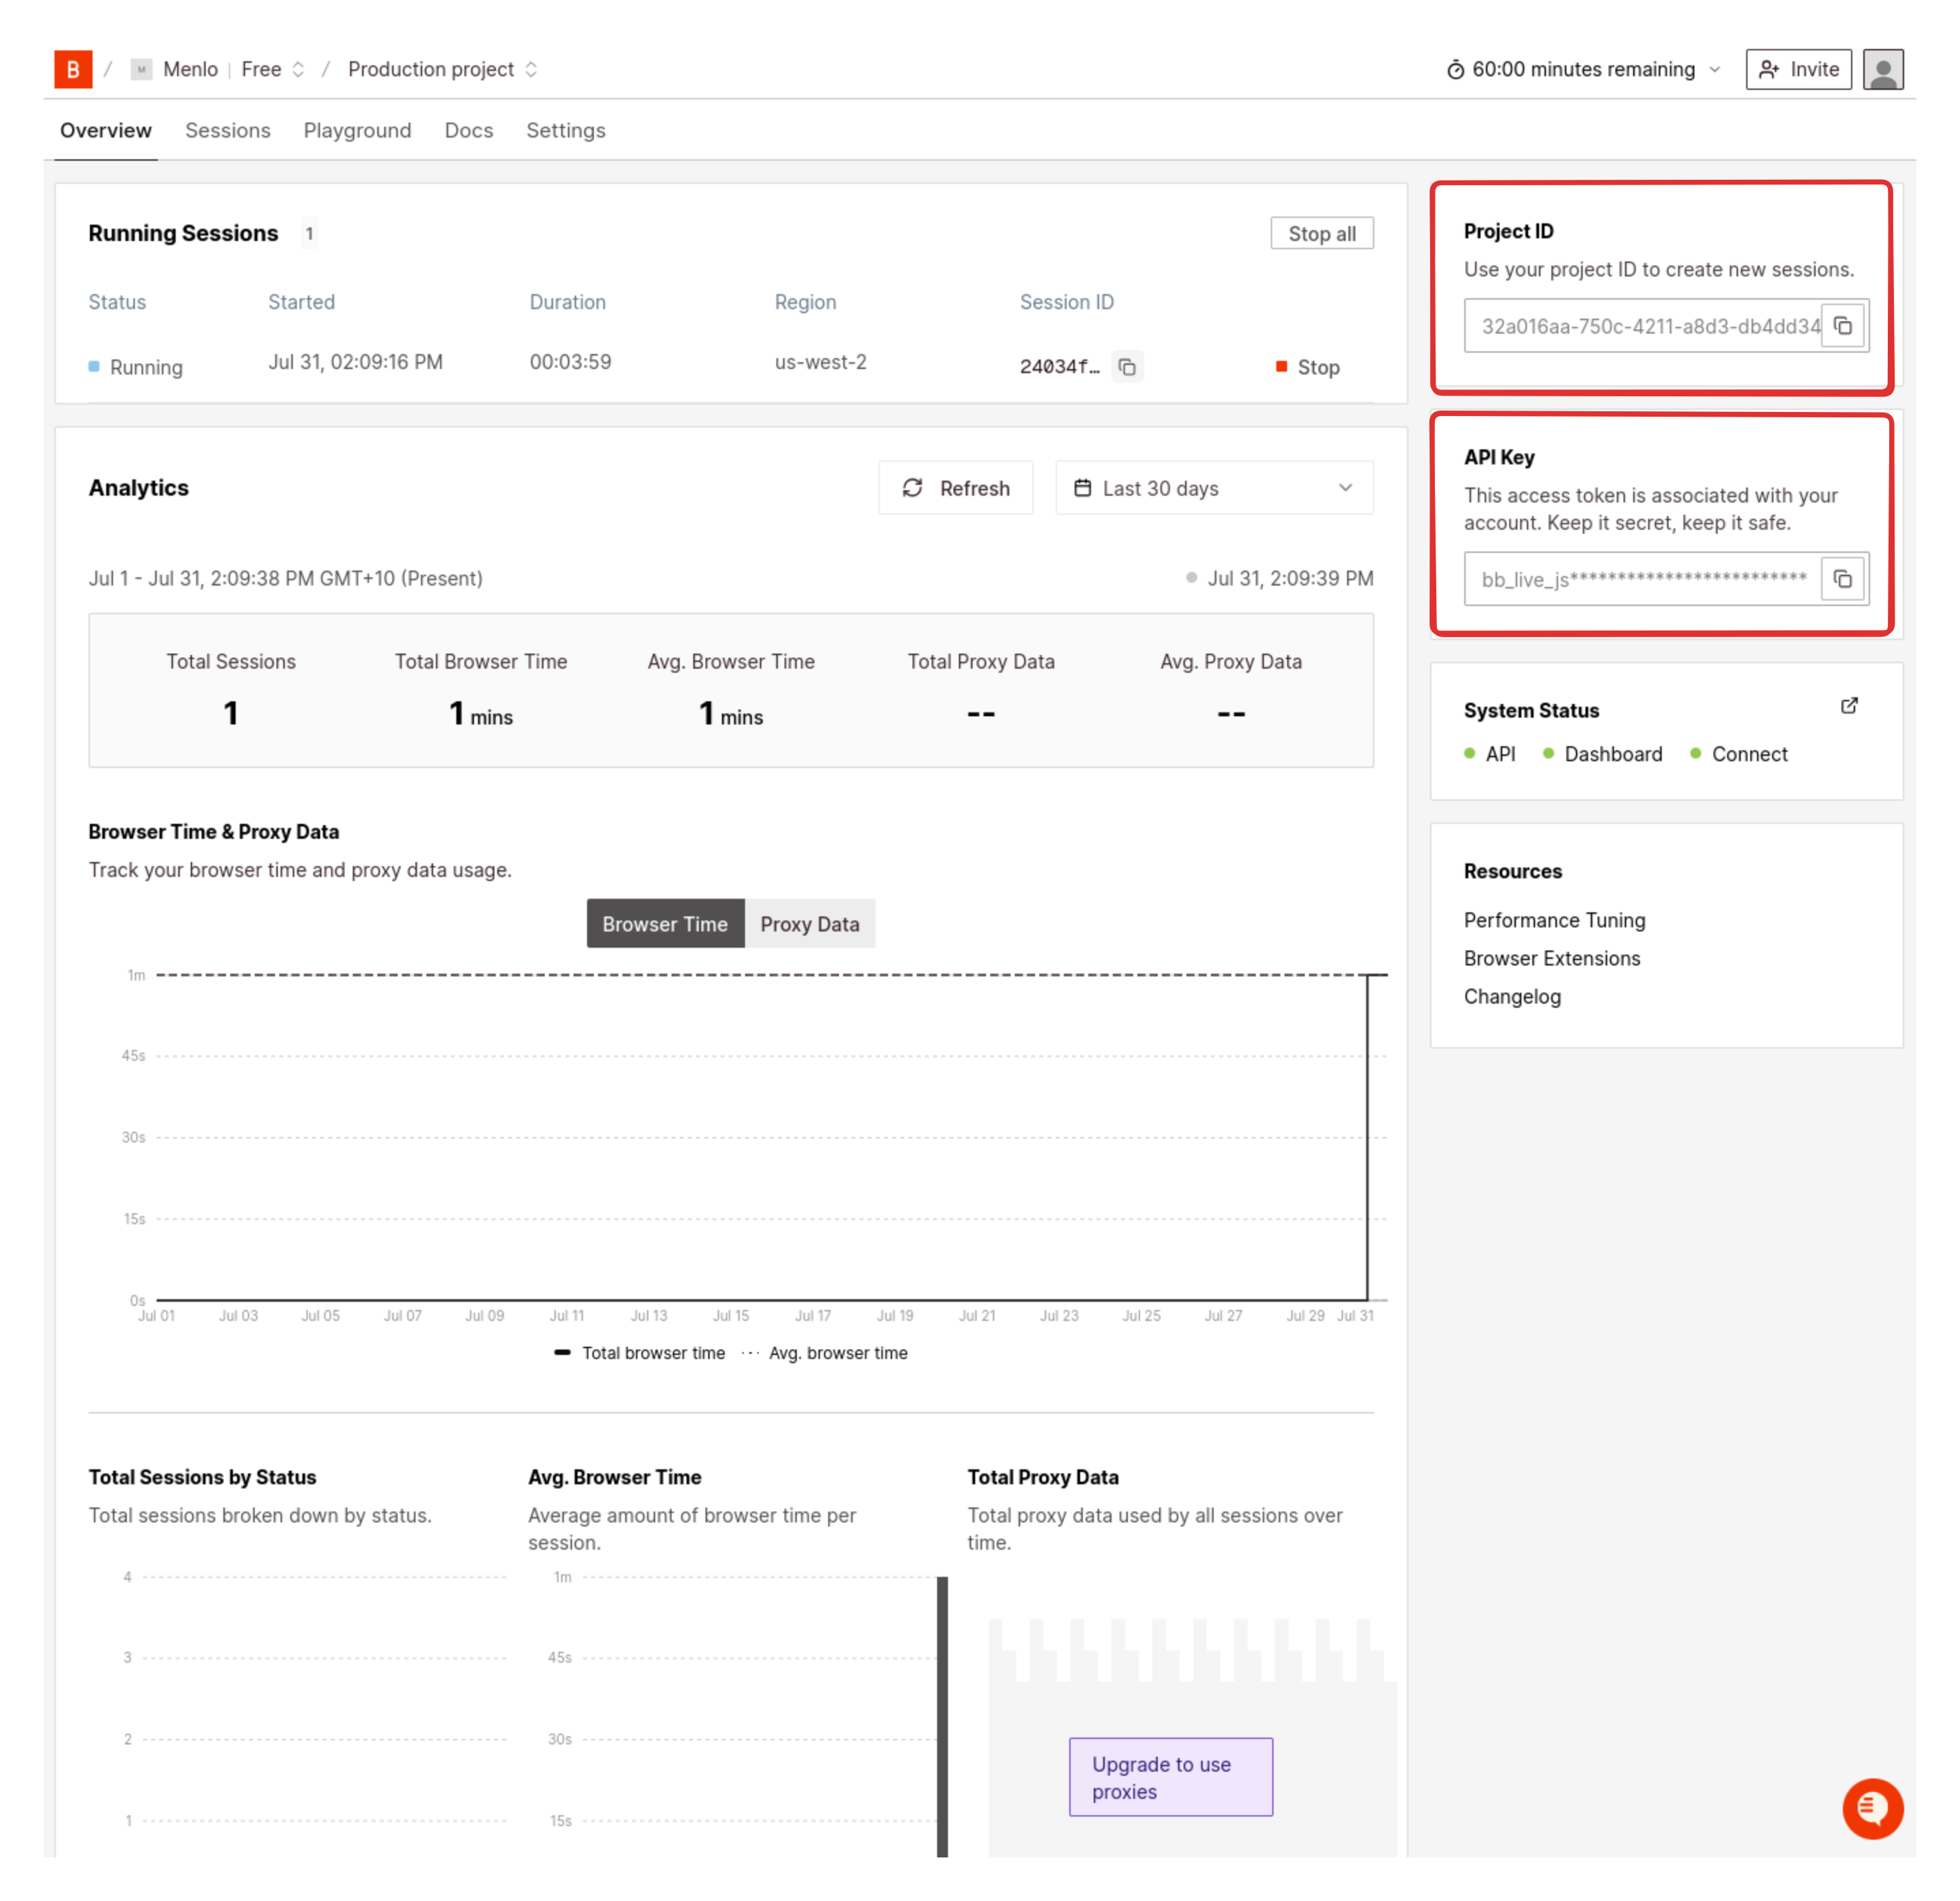Copy the Session ID using its copy icon
The width and height of the screenshot is (1960, 1901).
pos(1128,366)
